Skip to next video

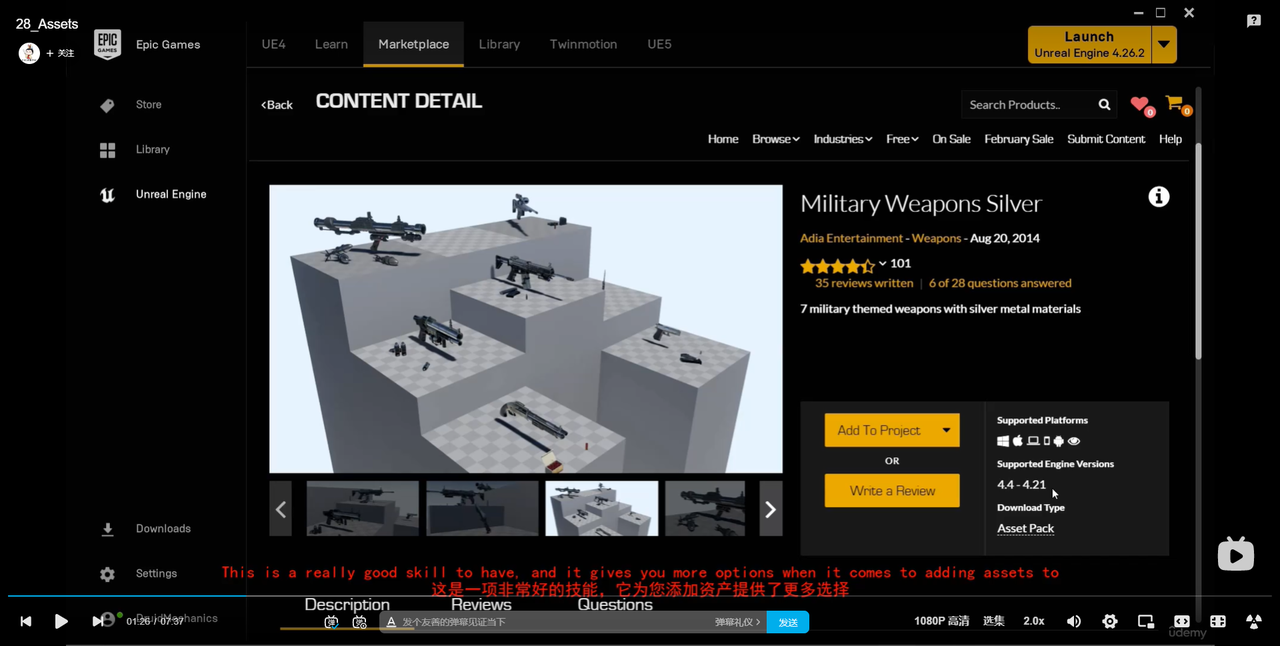pos(97,621)
